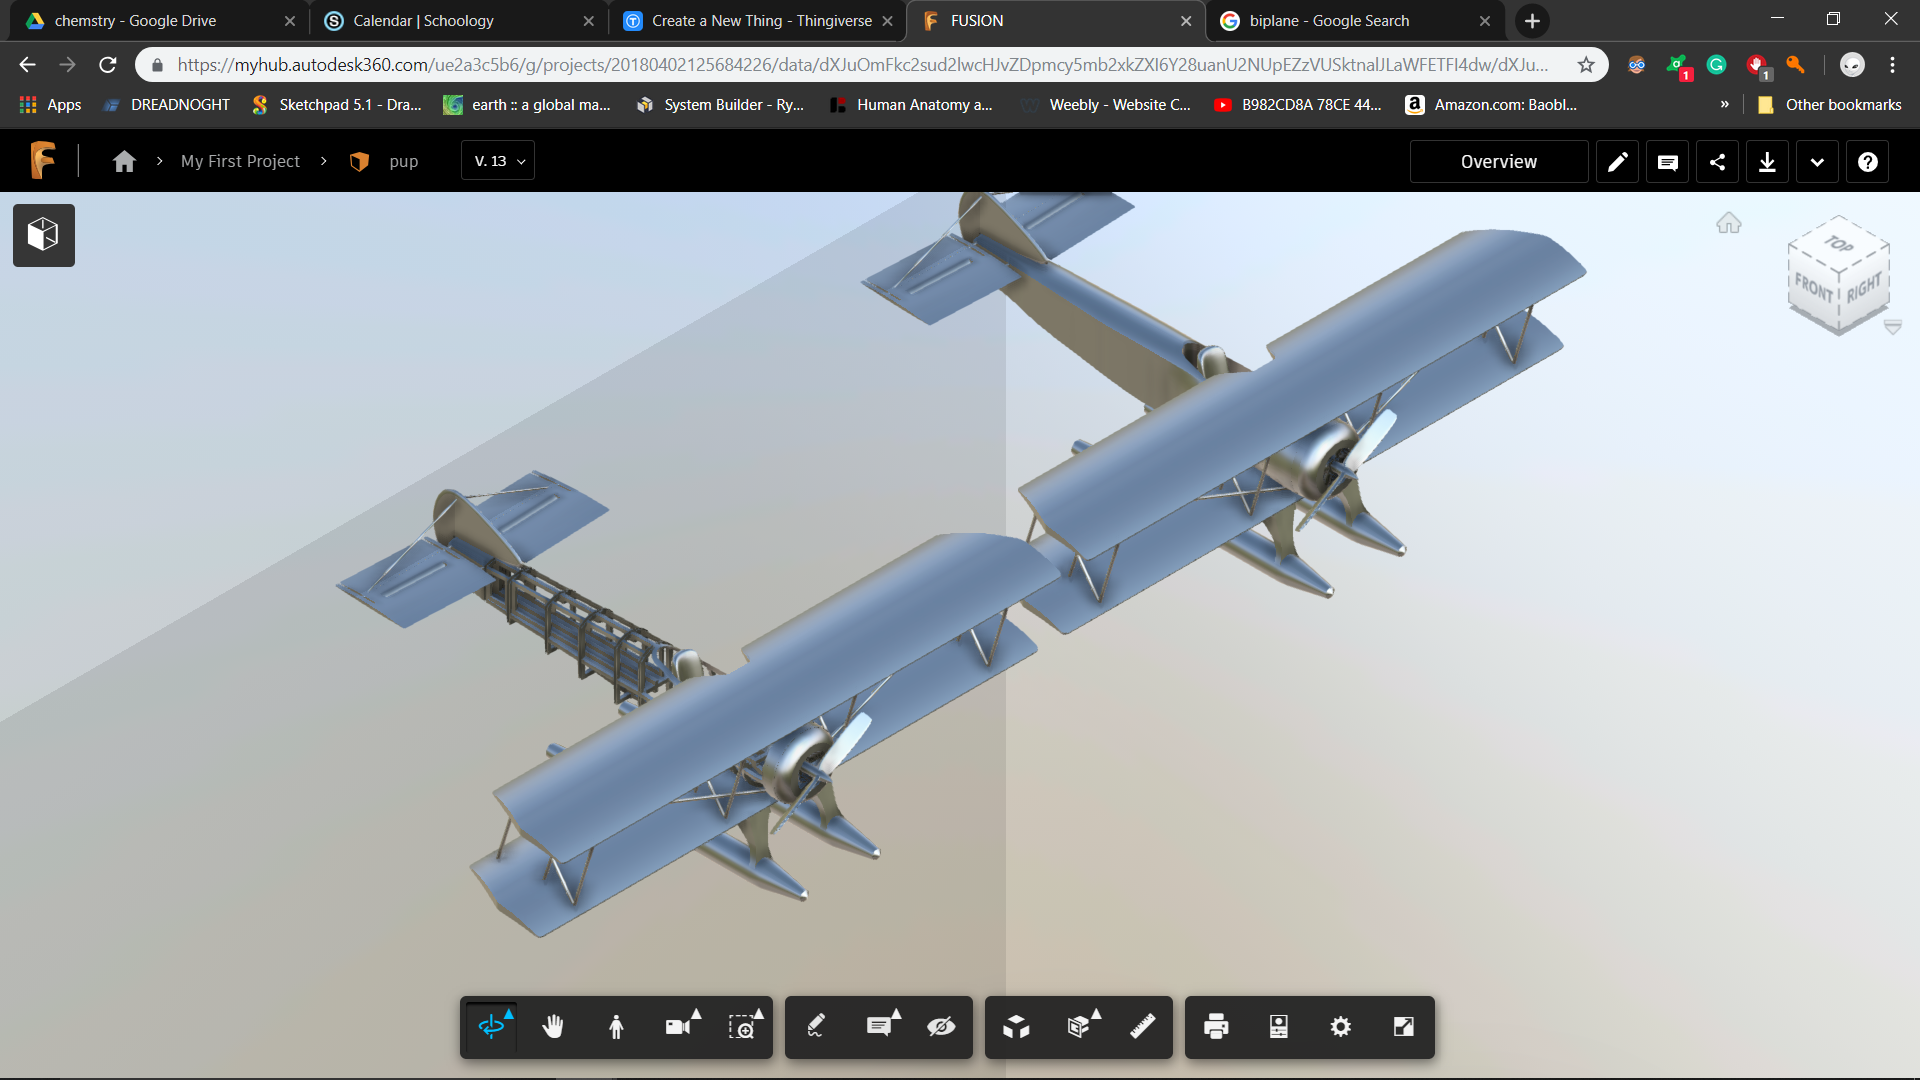Open a new browser tab

coord(1532,20)
